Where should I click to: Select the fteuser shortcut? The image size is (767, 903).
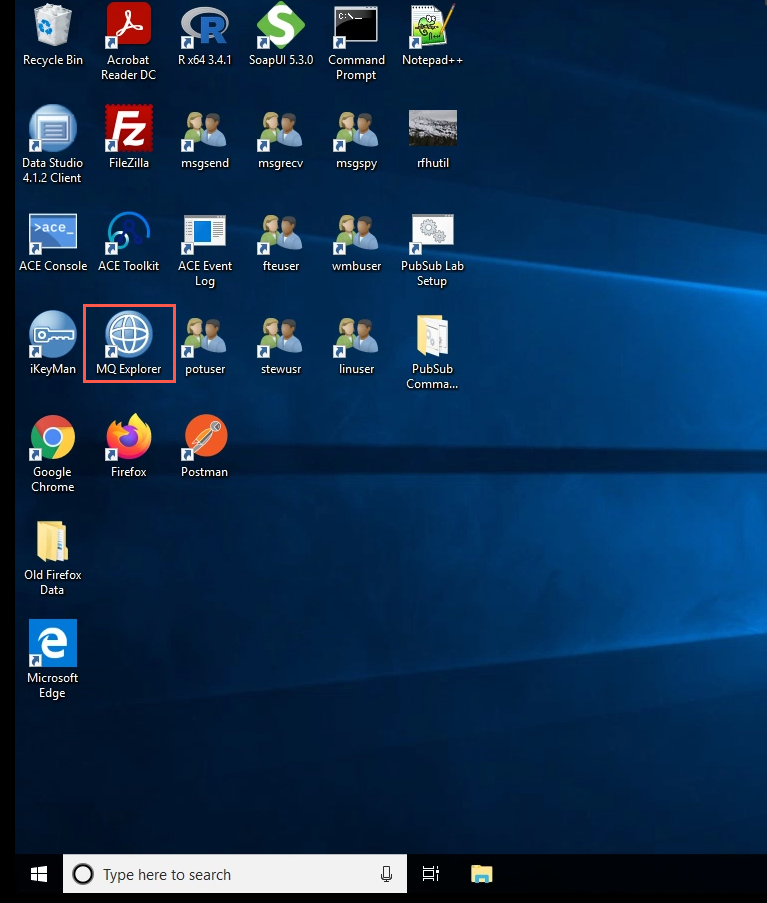[x=280, y=242]
